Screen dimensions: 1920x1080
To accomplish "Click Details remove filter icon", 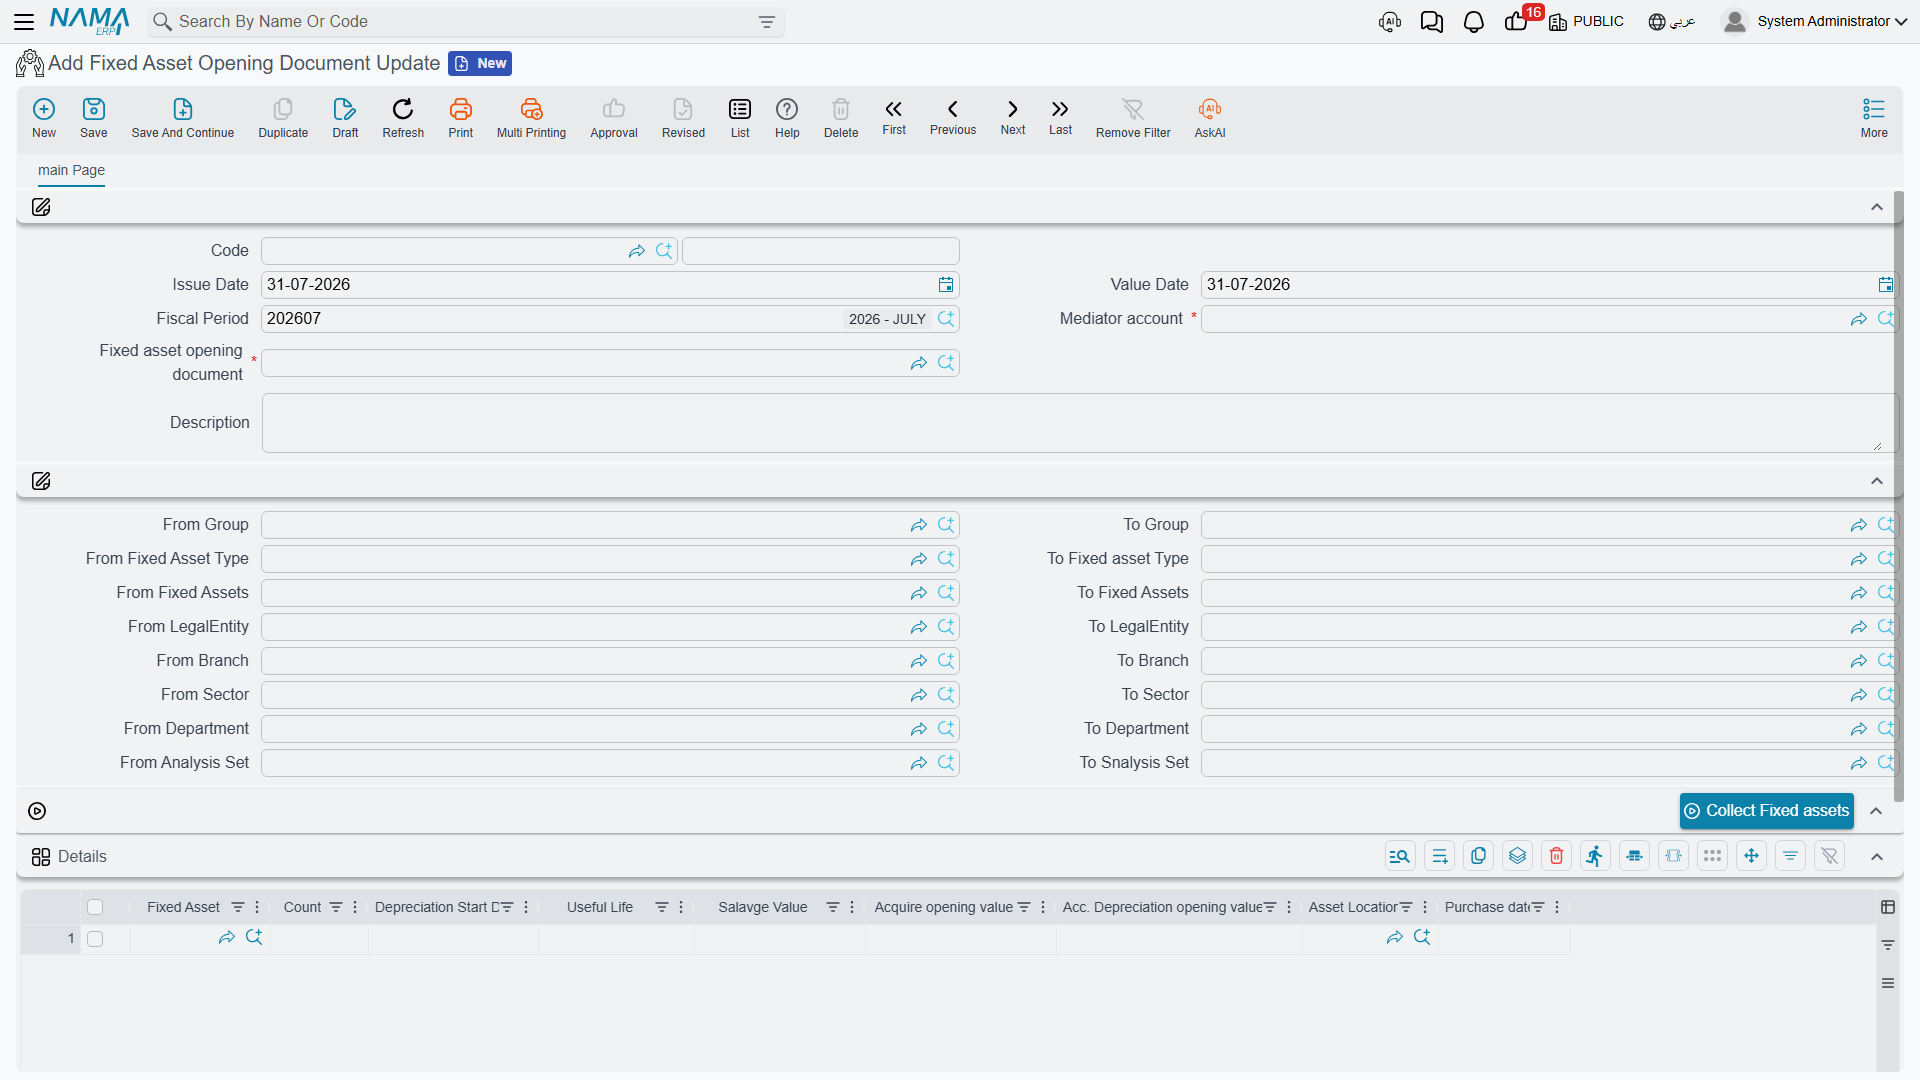I will pos(1829,856).
